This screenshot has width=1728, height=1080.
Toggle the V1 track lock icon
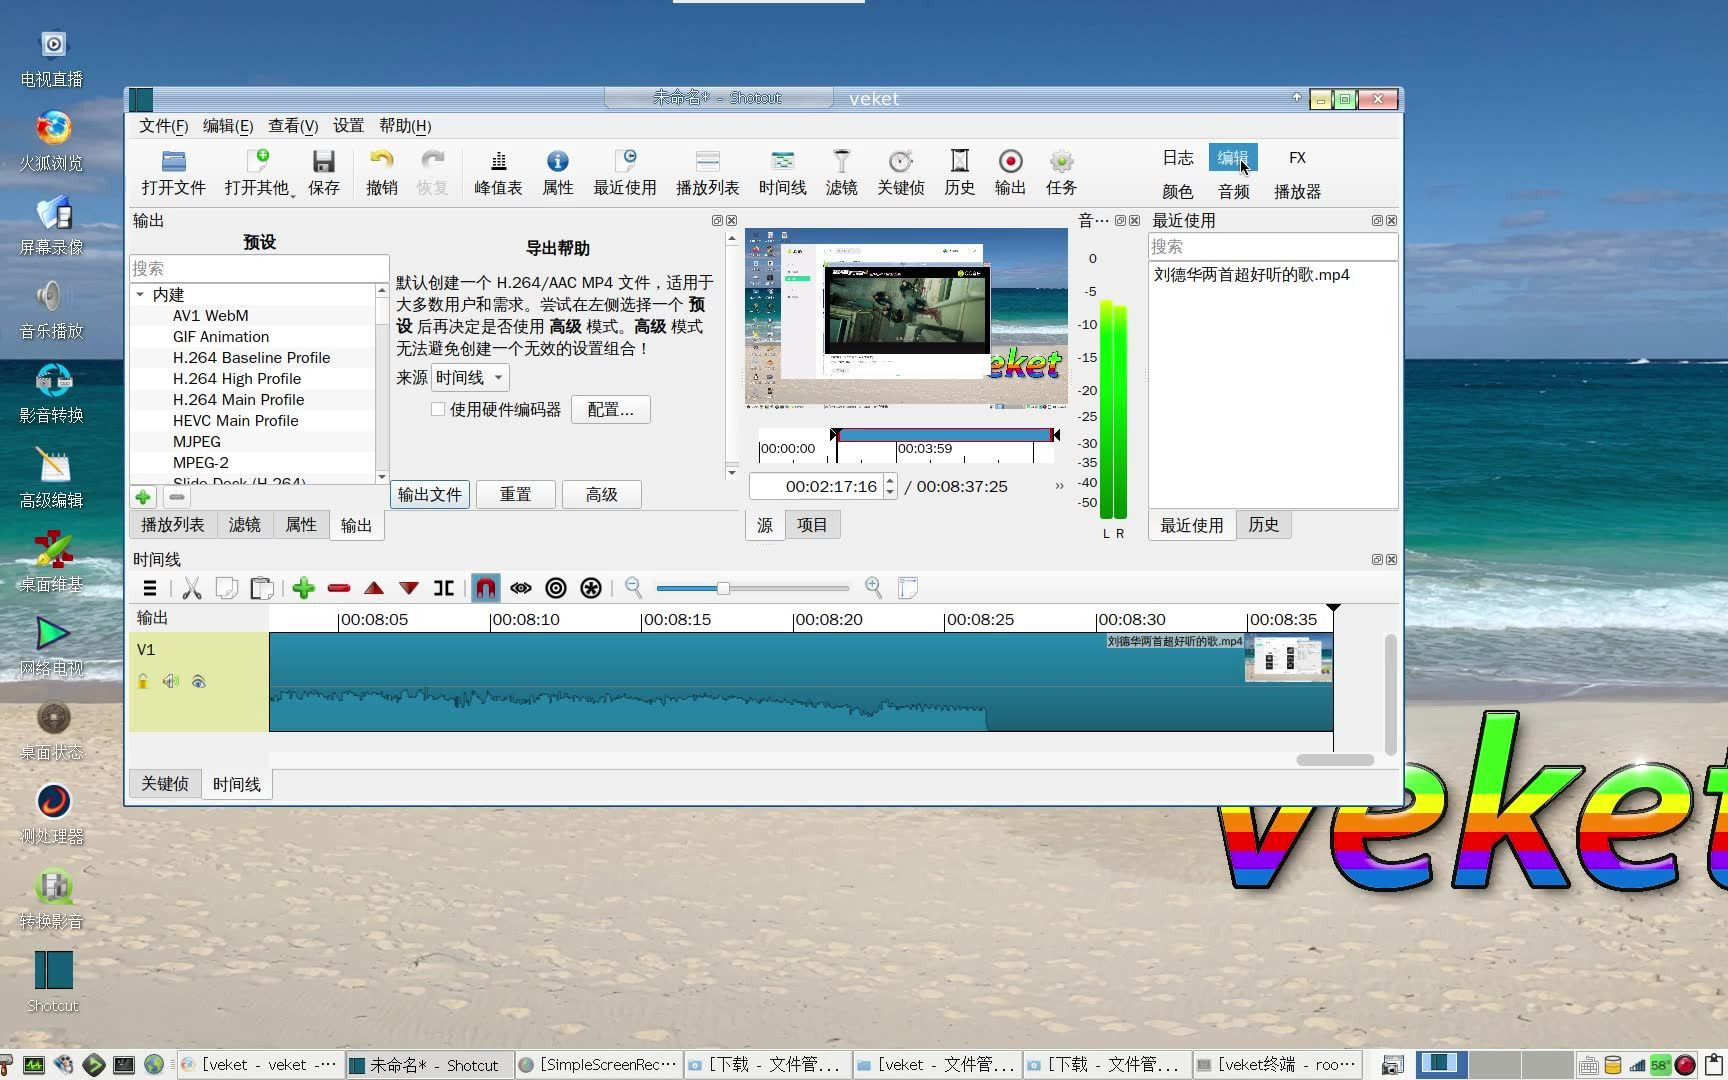click(x=143, y=681)
